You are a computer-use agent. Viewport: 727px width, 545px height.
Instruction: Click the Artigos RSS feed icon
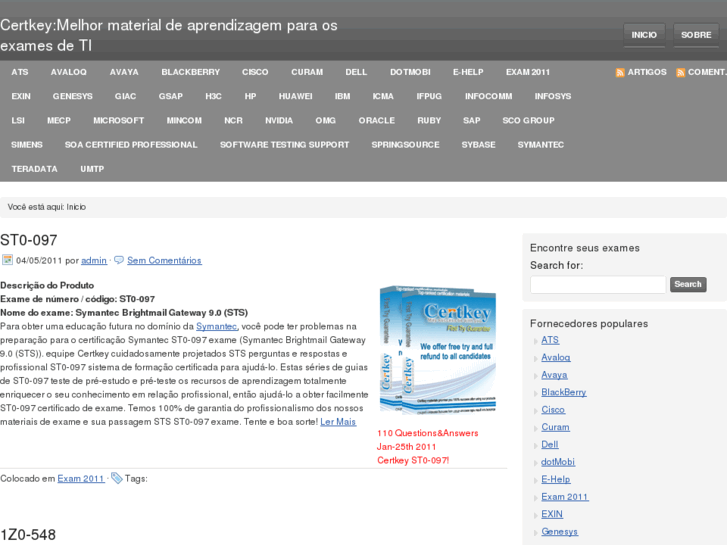click(x=620, y=73)
